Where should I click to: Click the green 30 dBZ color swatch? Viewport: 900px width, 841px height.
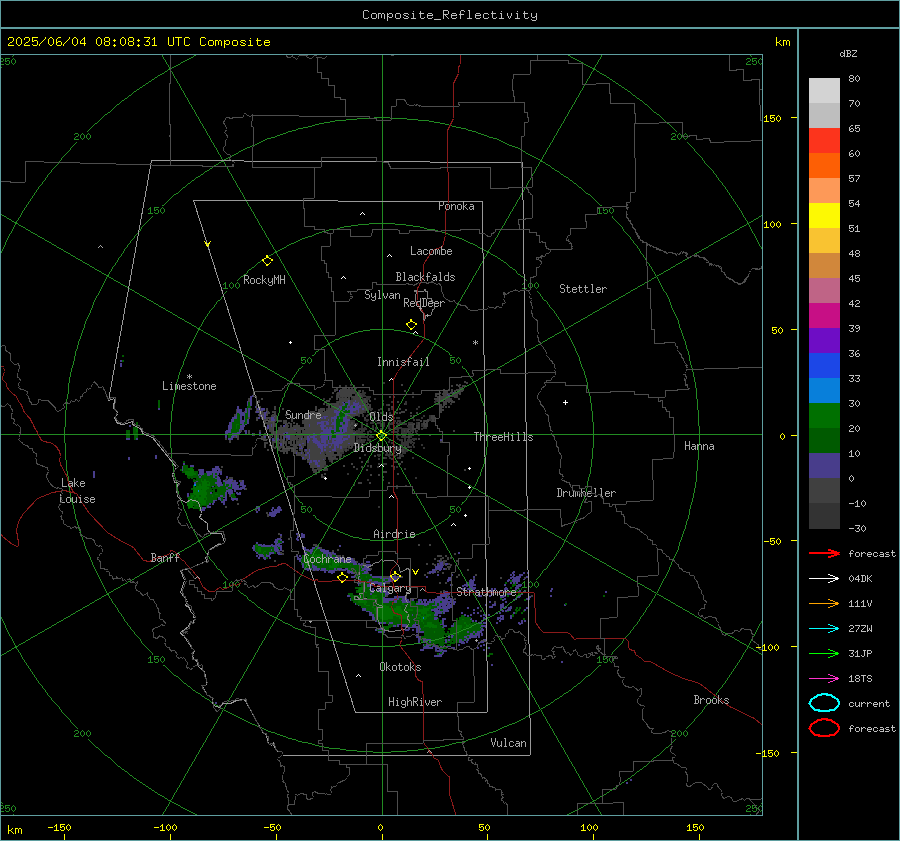click(824, 416)
